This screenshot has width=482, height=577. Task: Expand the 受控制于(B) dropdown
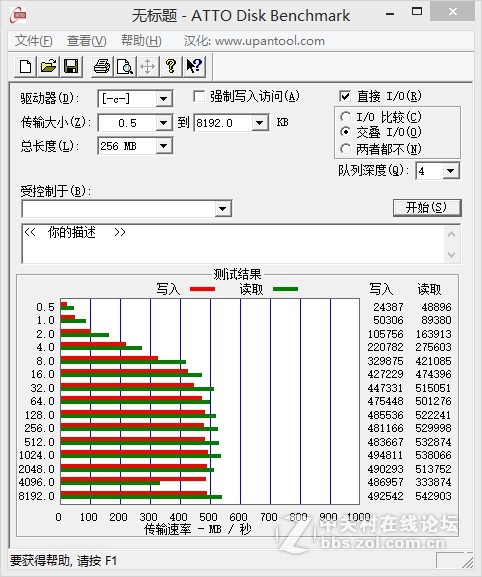point(222,209)
